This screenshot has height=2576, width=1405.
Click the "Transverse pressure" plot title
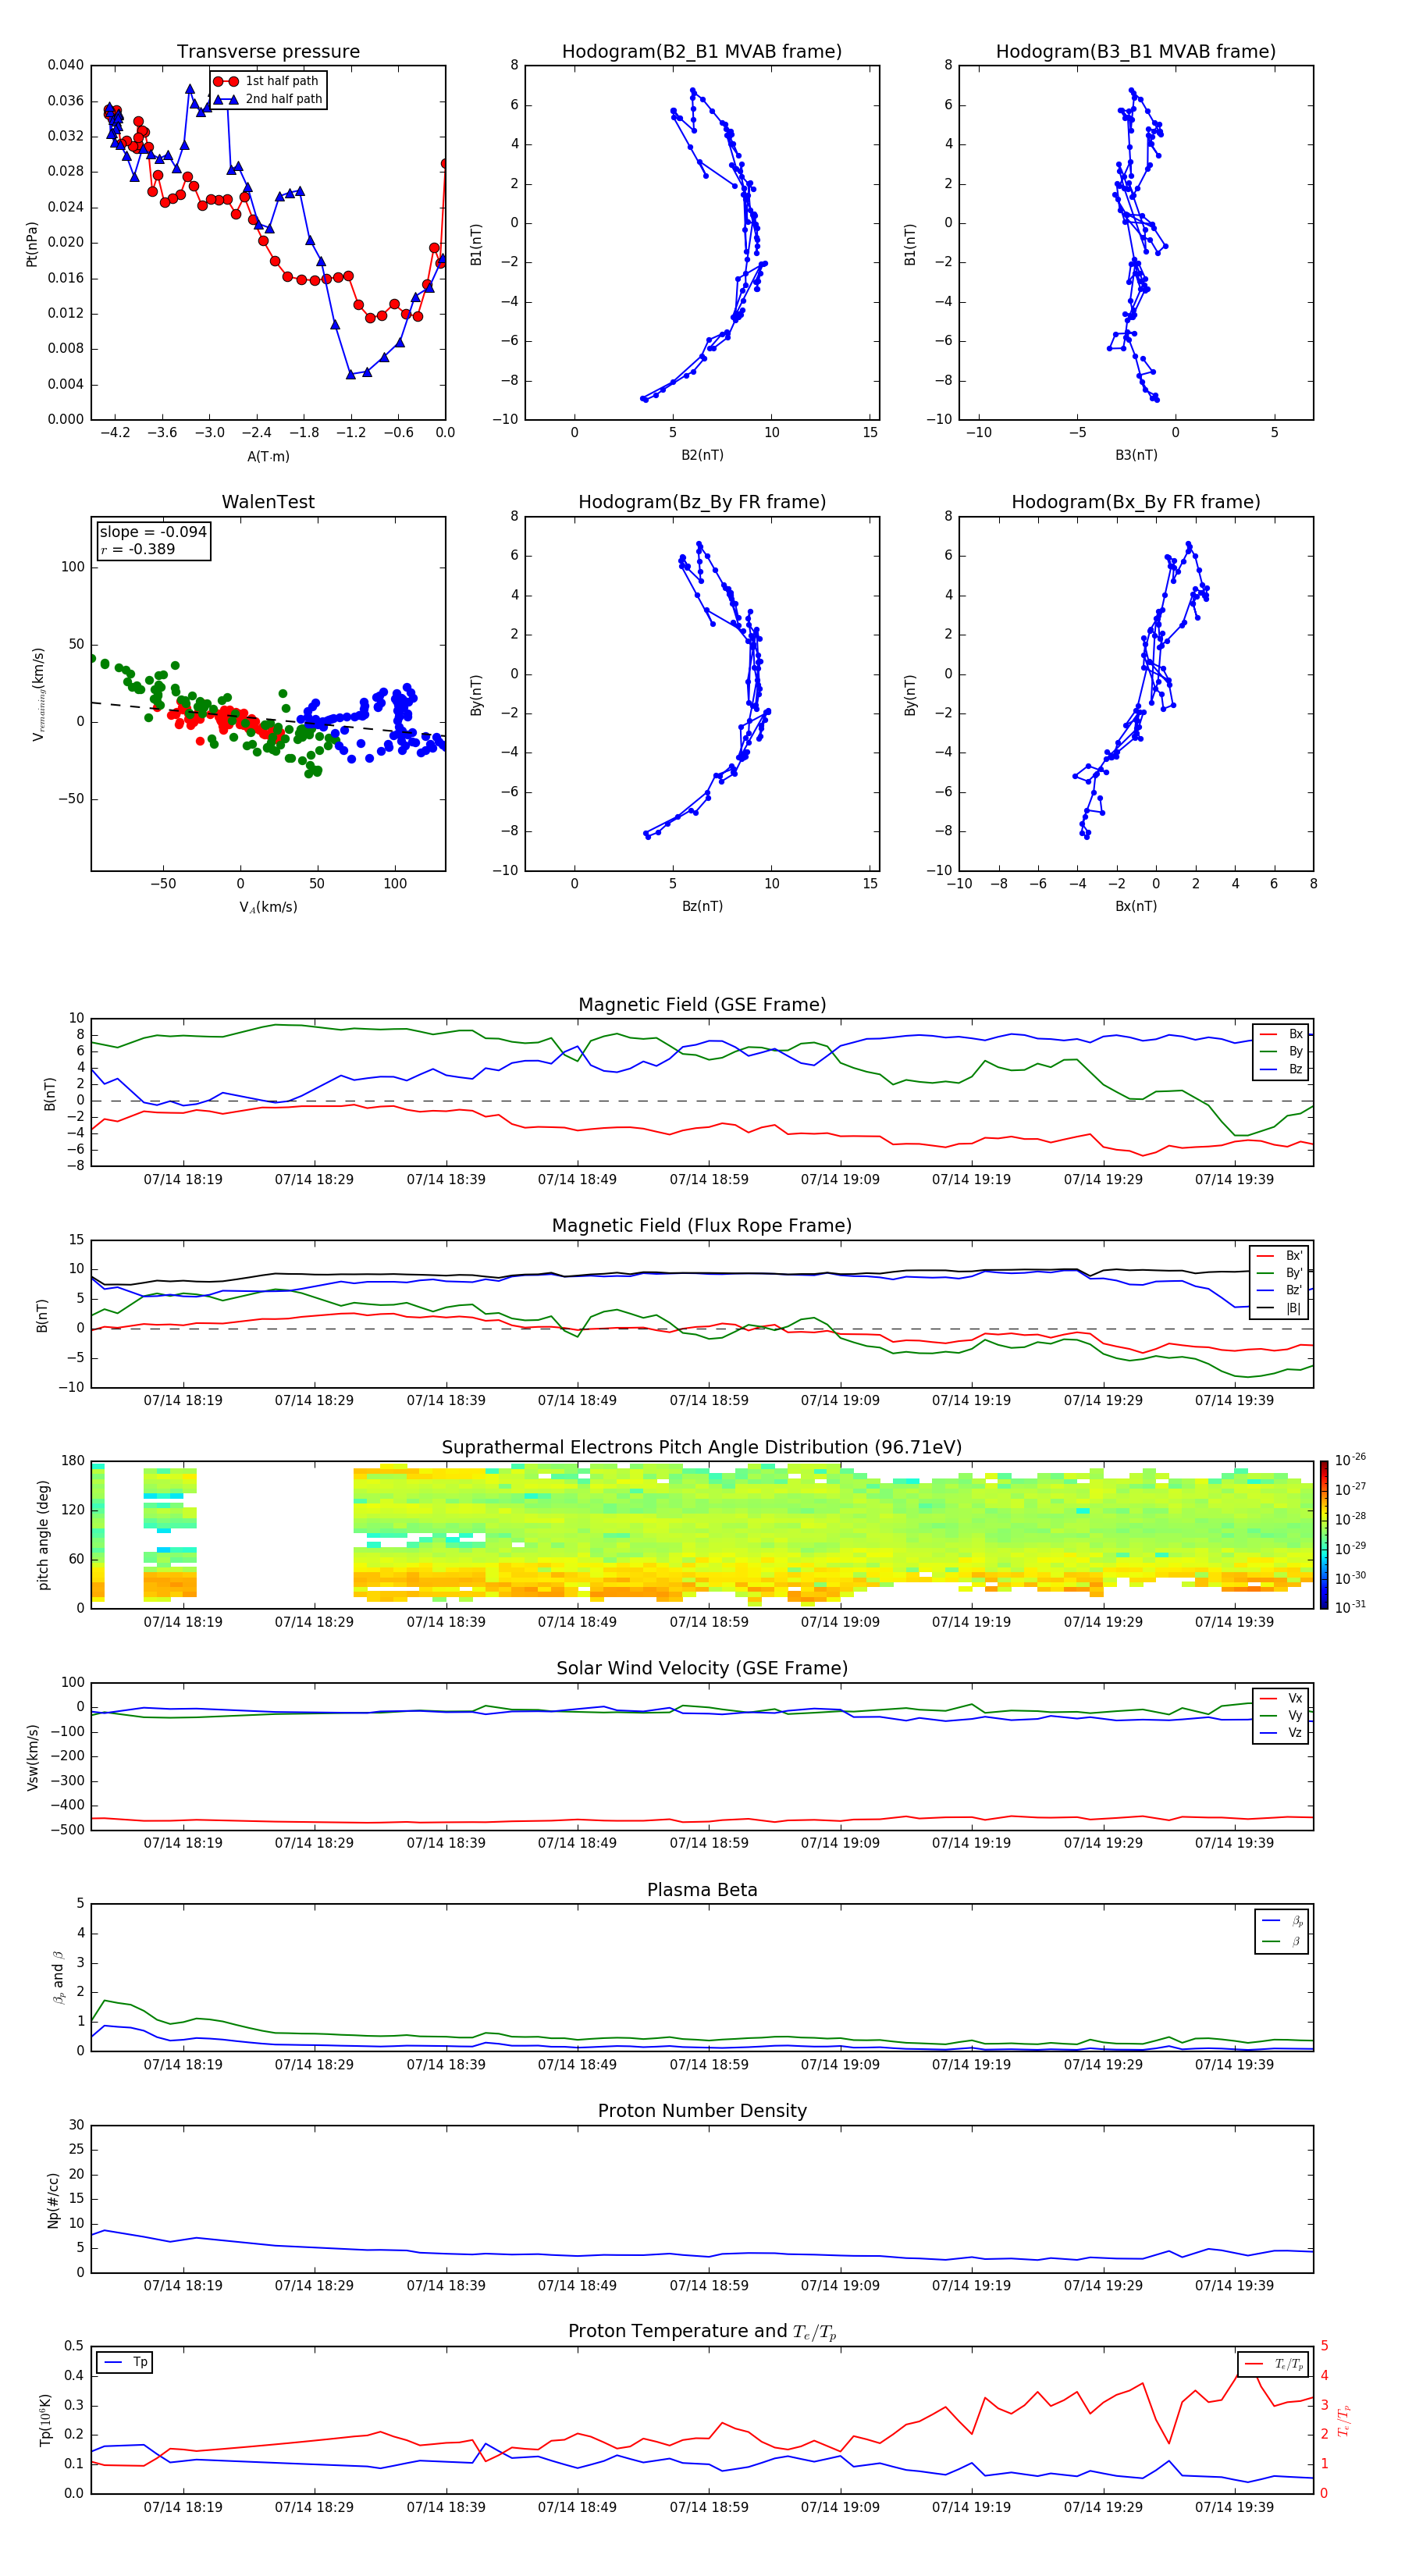pyautogui.click(x=268, y=51)
